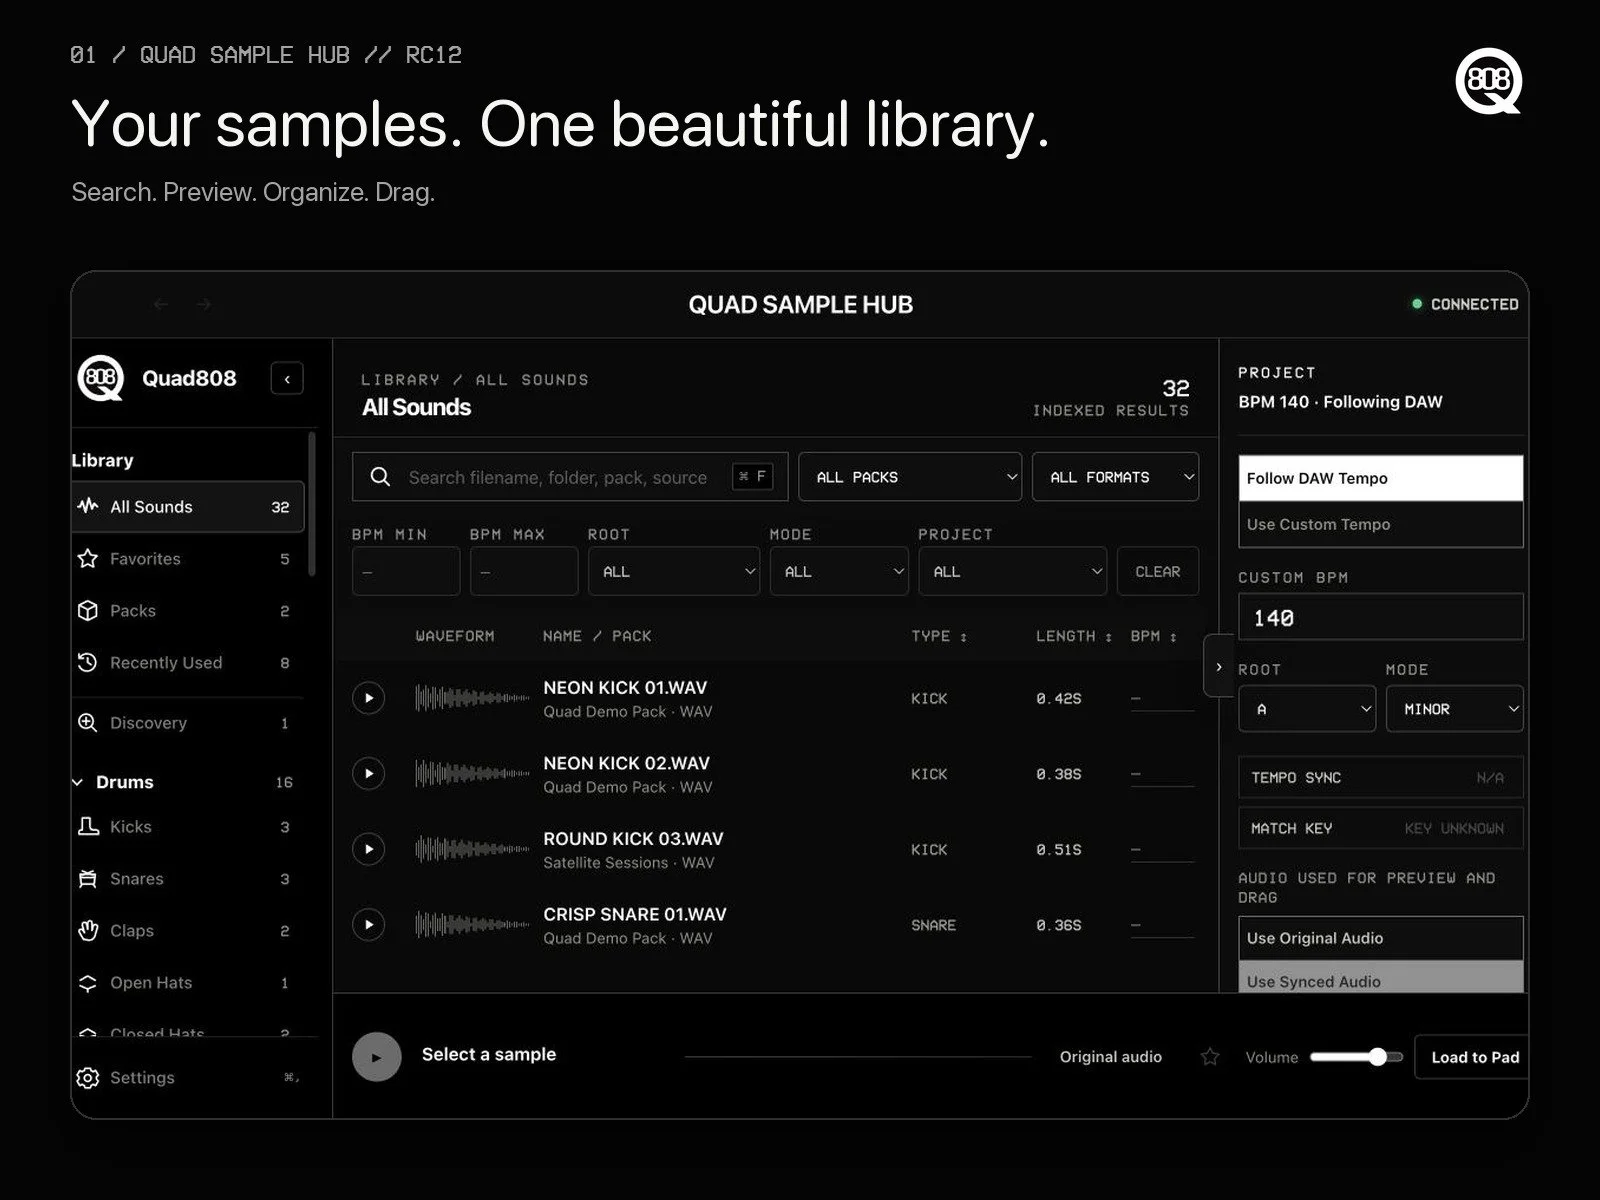Collapse the project panel with side chevron
The width and height of the screenshot is (1600, 1200).
1218,665
